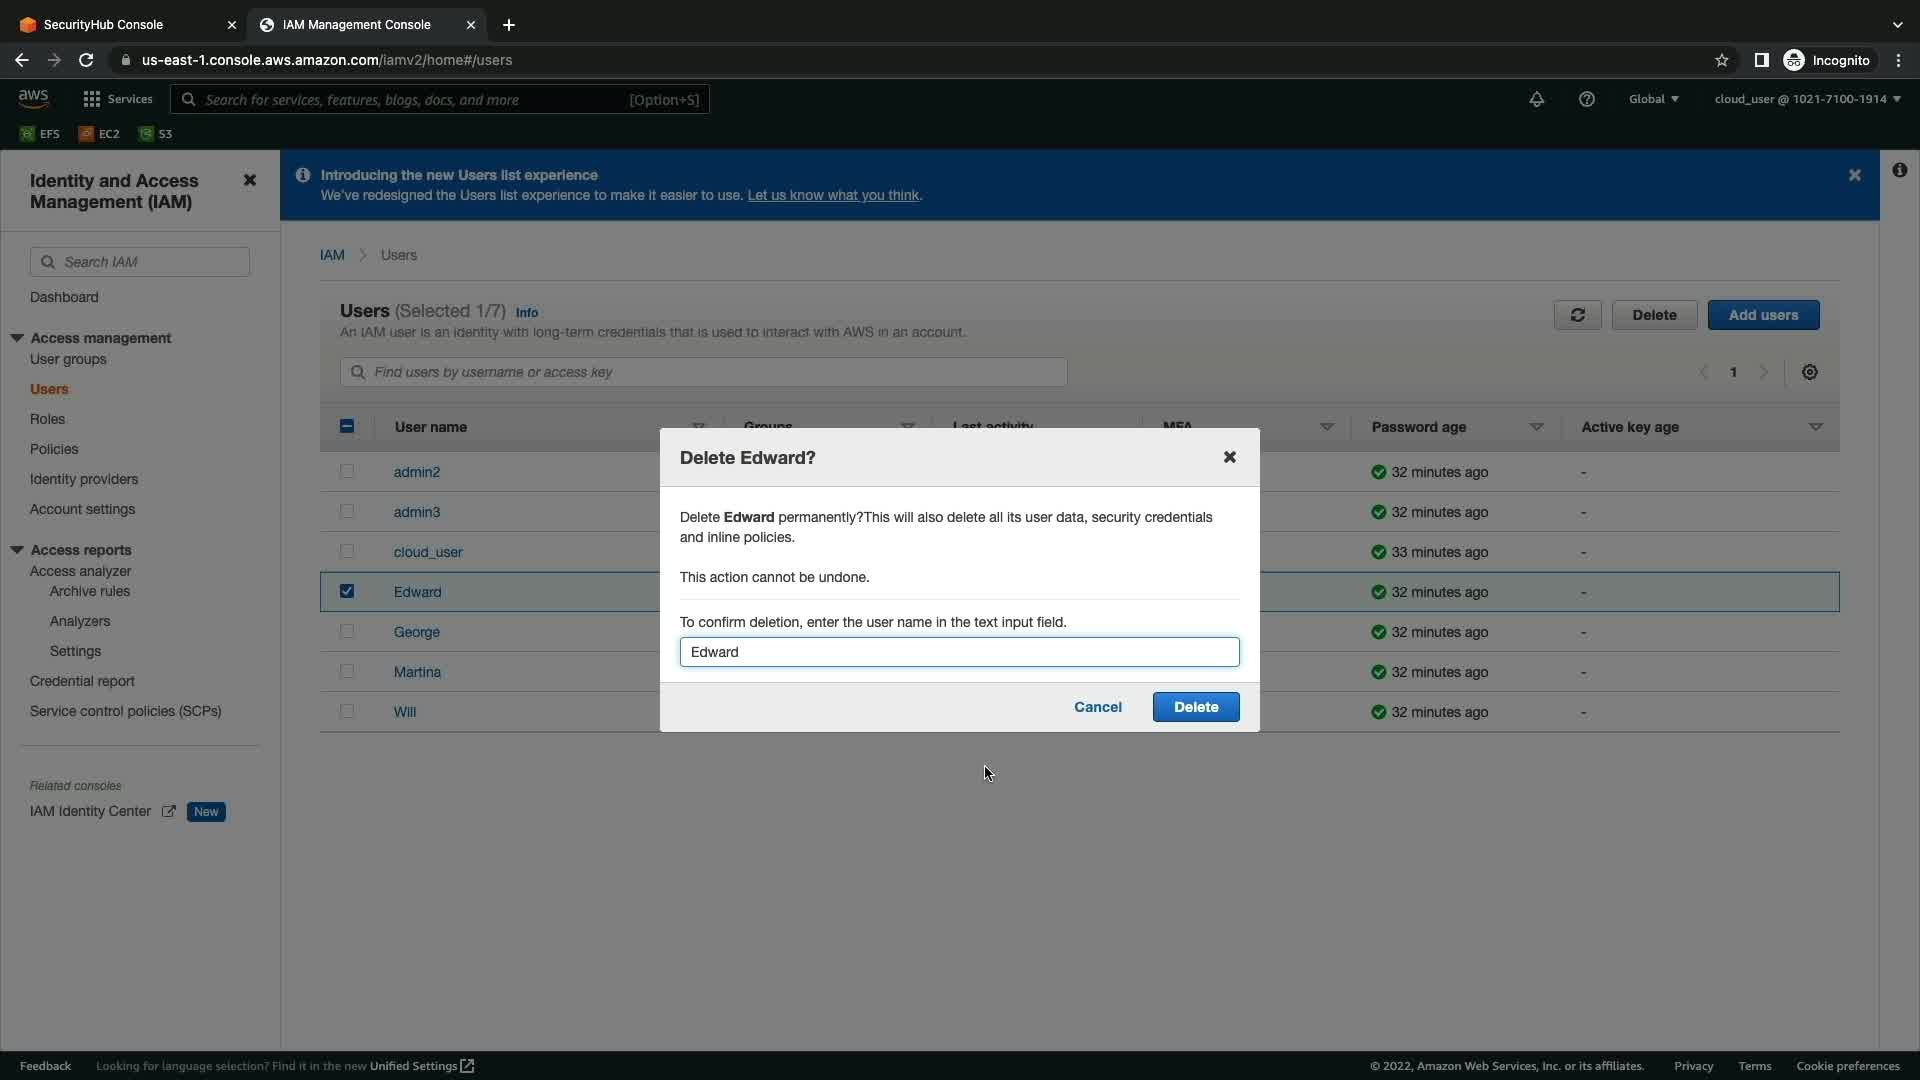1920x1080 pixels.
Task: Open the info panel icon at right
Action: (1899, 170)
